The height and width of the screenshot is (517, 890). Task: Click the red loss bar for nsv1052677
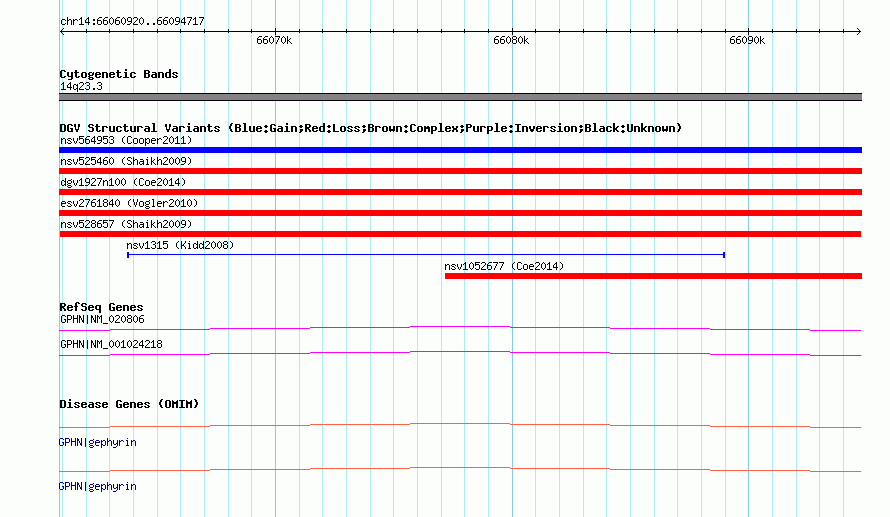pos(653,276)
